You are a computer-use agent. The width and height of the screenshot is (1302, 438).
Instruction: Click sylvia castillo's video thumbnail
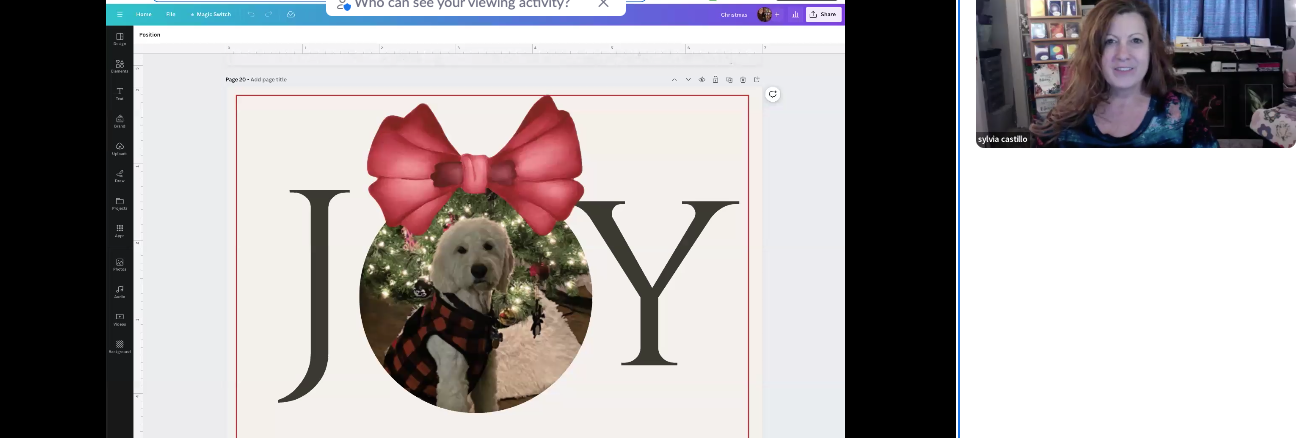tap(1136, 73)
